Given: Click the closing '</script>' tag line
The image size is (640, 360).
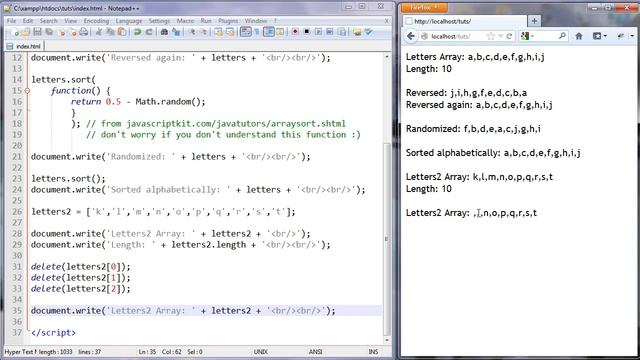Looking at the screenshot, I should click(x=53, y=333).
